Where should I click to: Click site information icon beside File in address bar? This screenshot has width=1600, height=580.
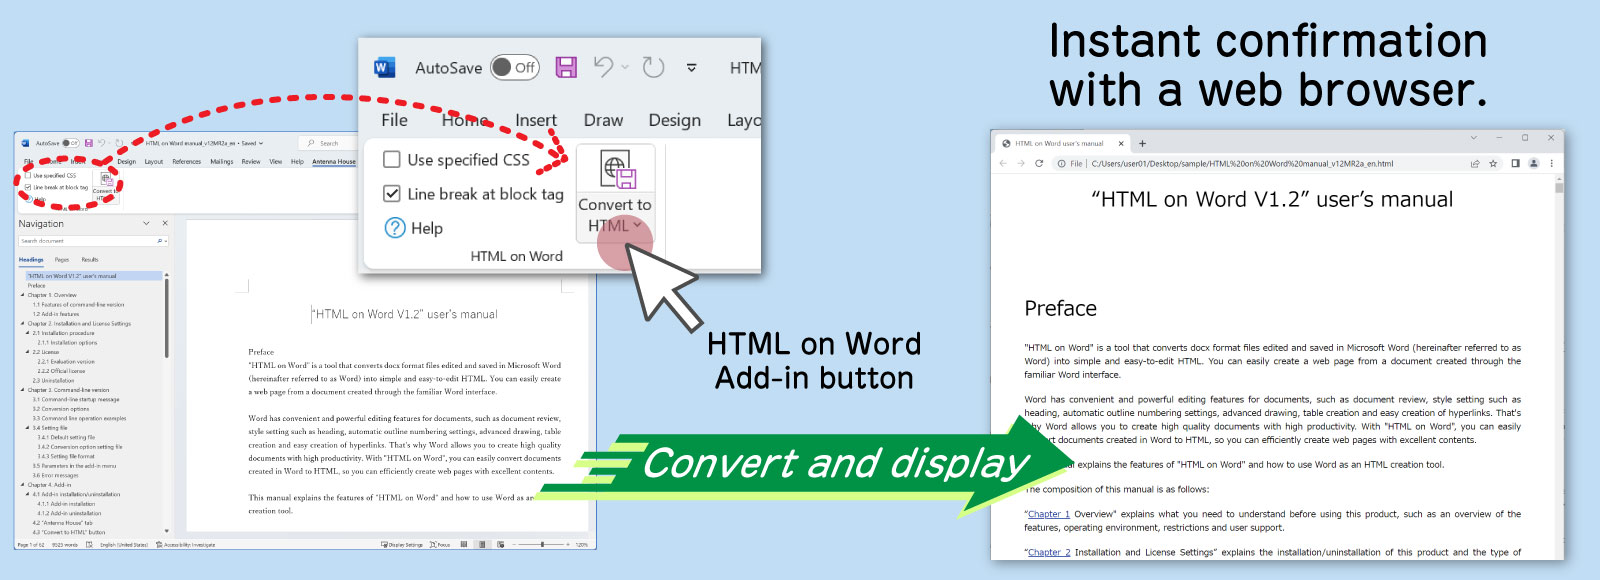point(1061,163)
